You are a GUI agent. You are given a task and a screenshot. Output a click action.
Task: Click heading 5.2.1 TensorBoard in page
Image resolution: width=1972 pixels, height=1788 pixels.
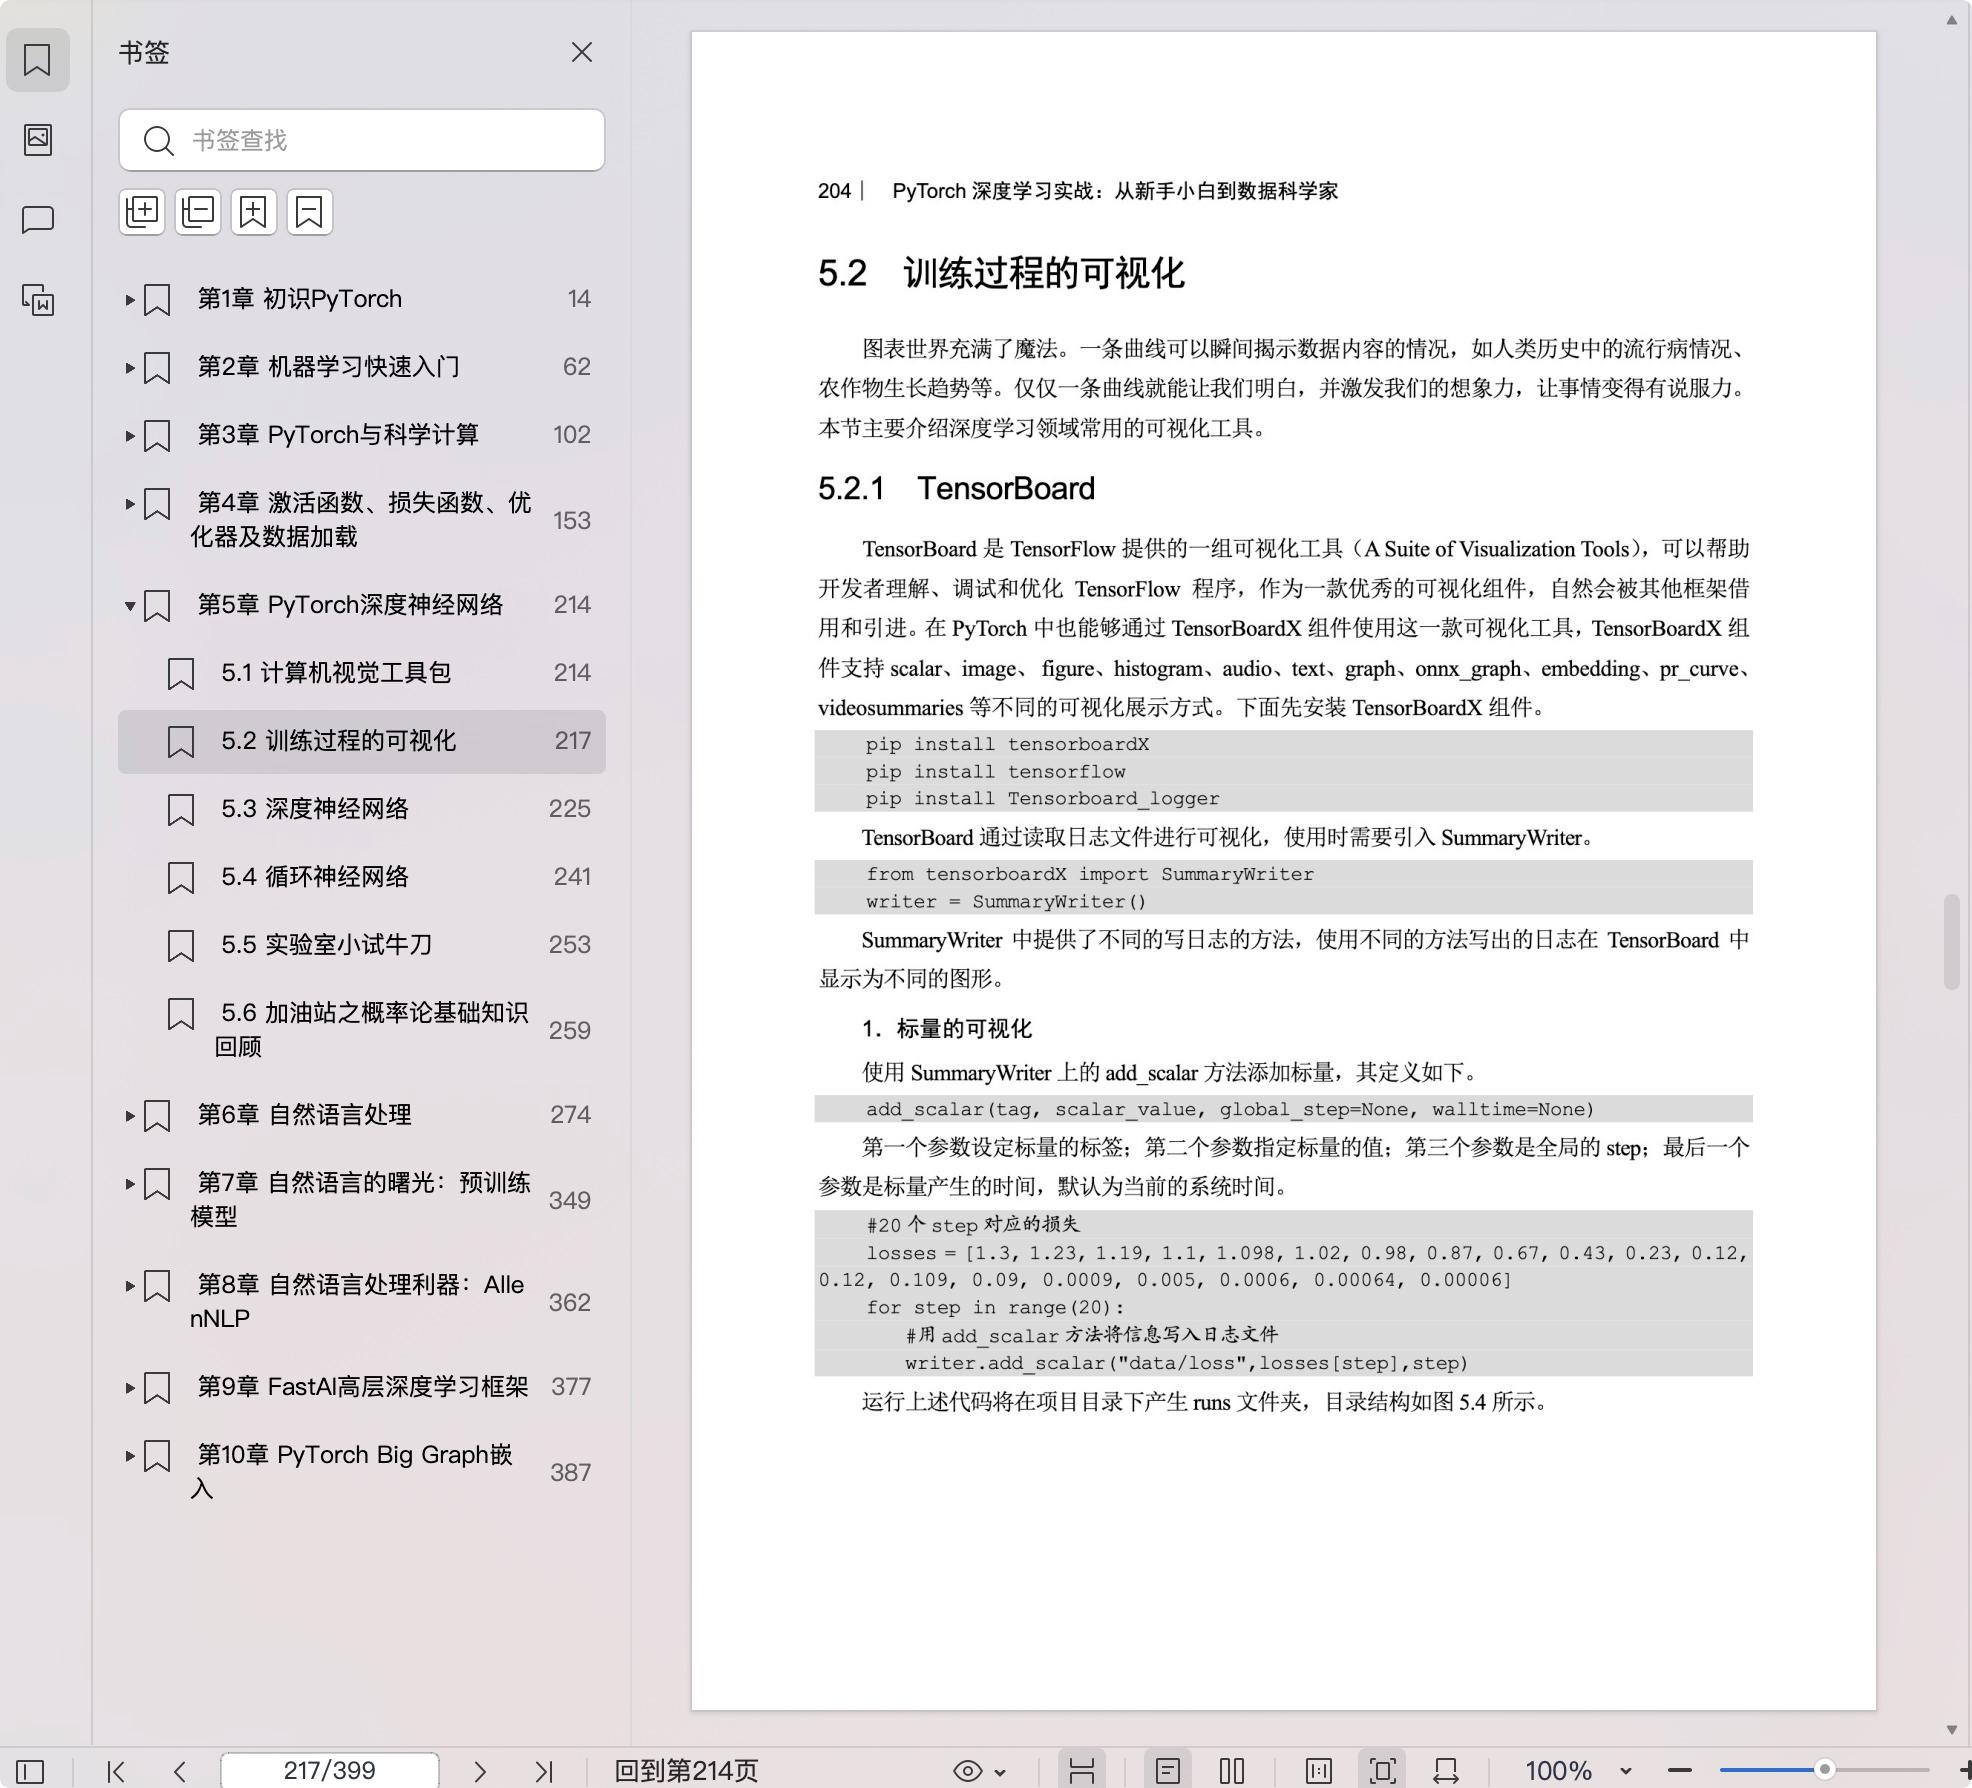point(956,488)
